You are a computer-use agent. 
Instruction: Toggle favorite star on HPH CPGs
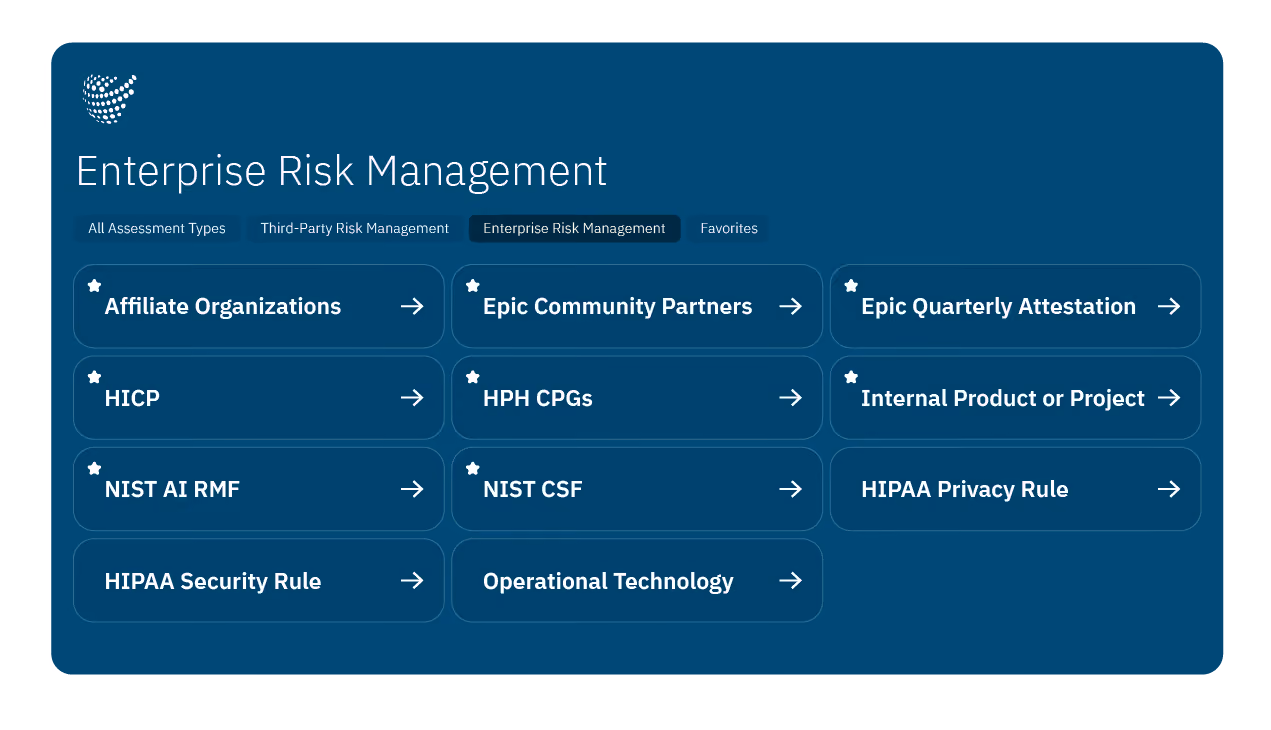(x=473, y=377)
